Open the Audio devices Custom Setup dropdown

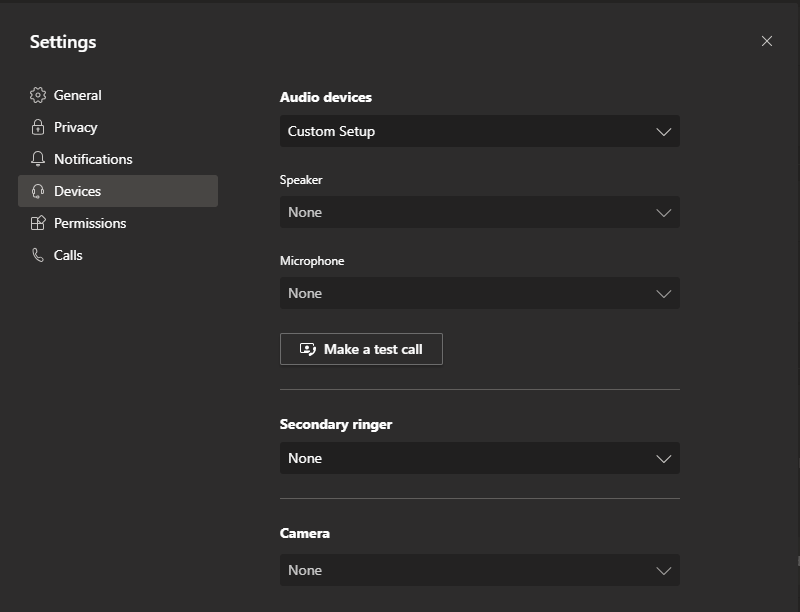pos(479,131)
